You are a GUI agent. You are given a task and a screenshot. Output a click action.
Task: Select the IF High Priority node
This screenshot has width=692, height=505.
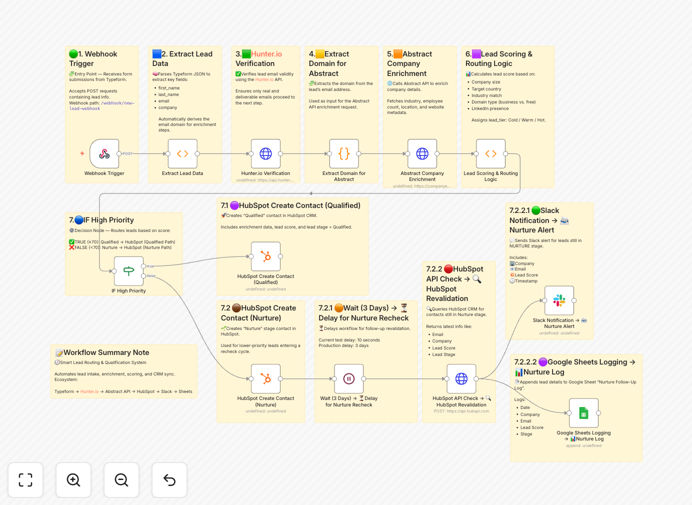click(x=128, y=271)
